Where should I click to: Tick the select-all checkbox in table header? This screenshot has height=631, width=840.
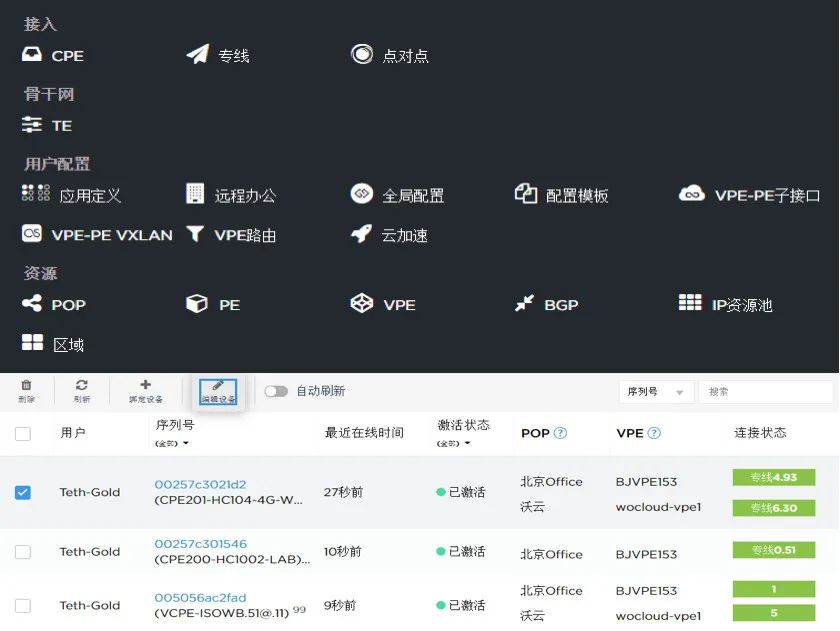23,433
